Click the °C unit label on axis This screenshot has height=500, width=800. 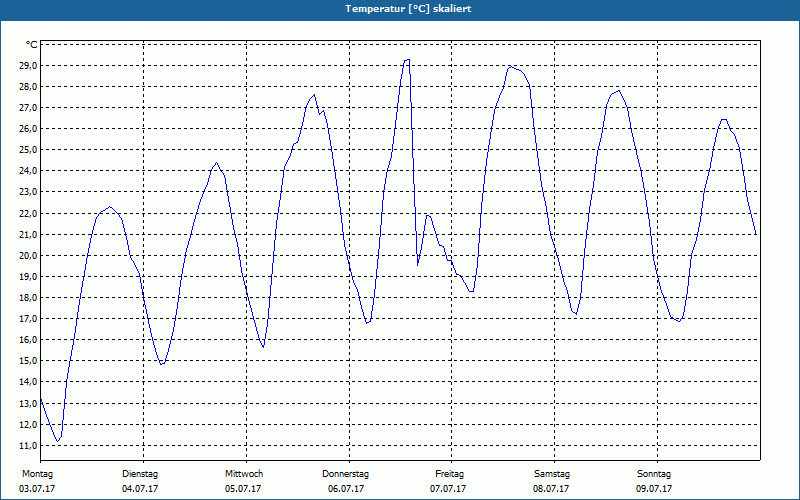31,45
